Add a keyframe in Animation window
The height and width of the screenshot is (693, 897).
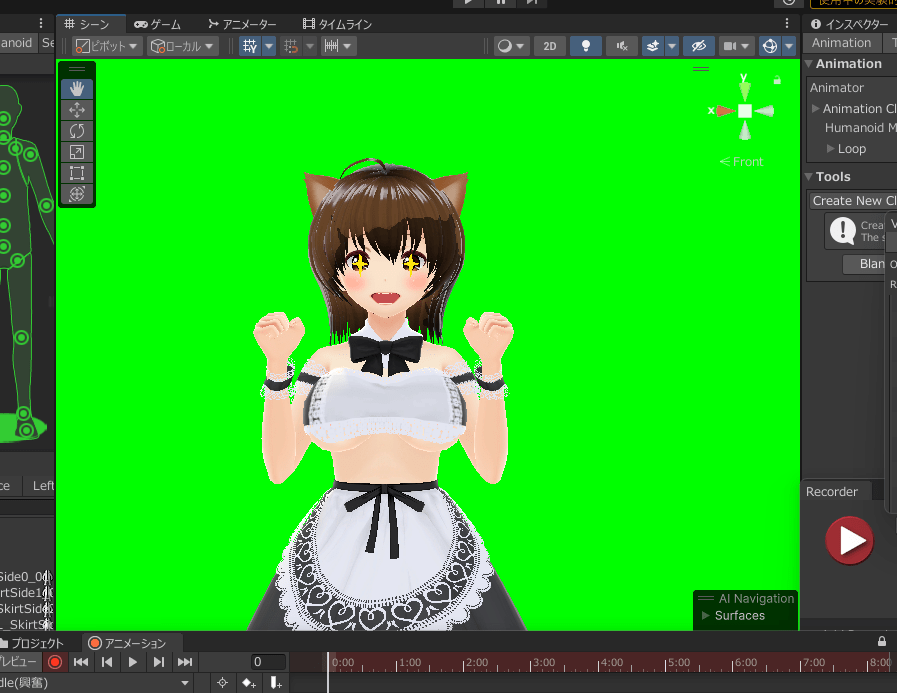pyautogui.click(x=249, y=683)
